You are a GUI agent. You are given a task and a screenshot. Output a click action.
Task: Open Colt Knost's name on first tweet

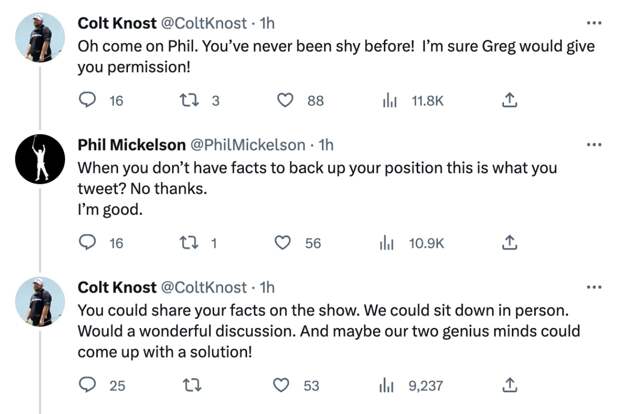tap(117, 23)
